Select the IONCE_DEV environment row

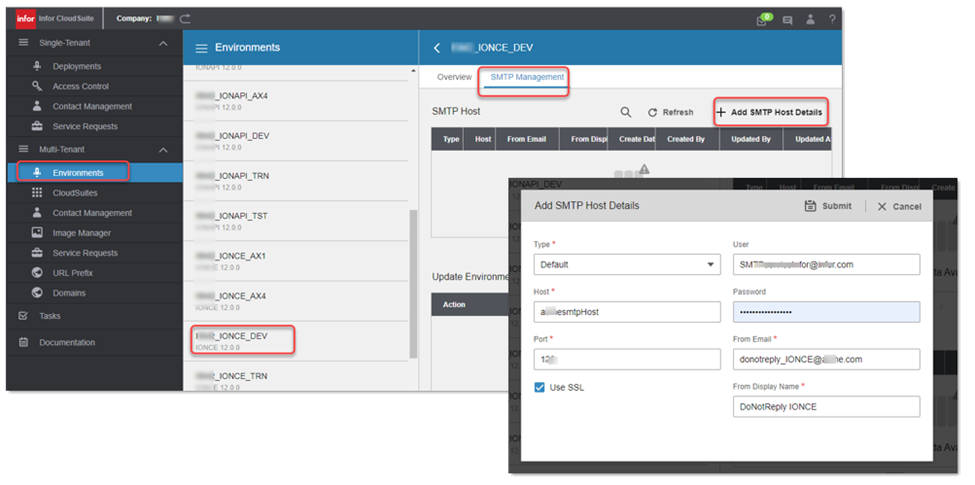pos(296,341)
